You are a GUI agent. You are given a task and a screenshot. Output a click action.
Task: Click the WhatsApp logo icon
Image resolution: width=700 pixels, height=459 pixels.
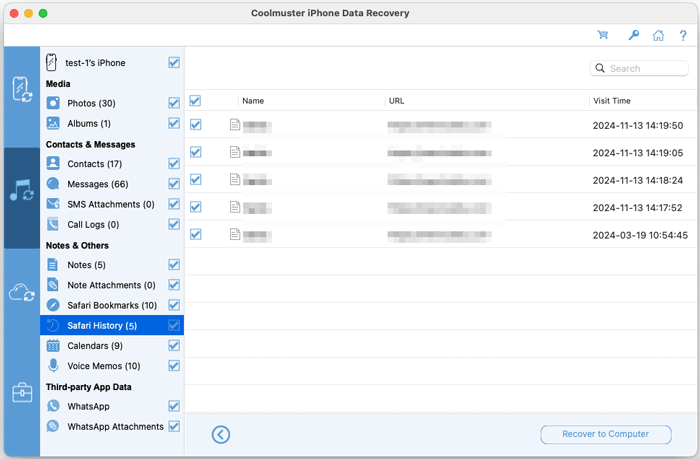click(53, 406)
